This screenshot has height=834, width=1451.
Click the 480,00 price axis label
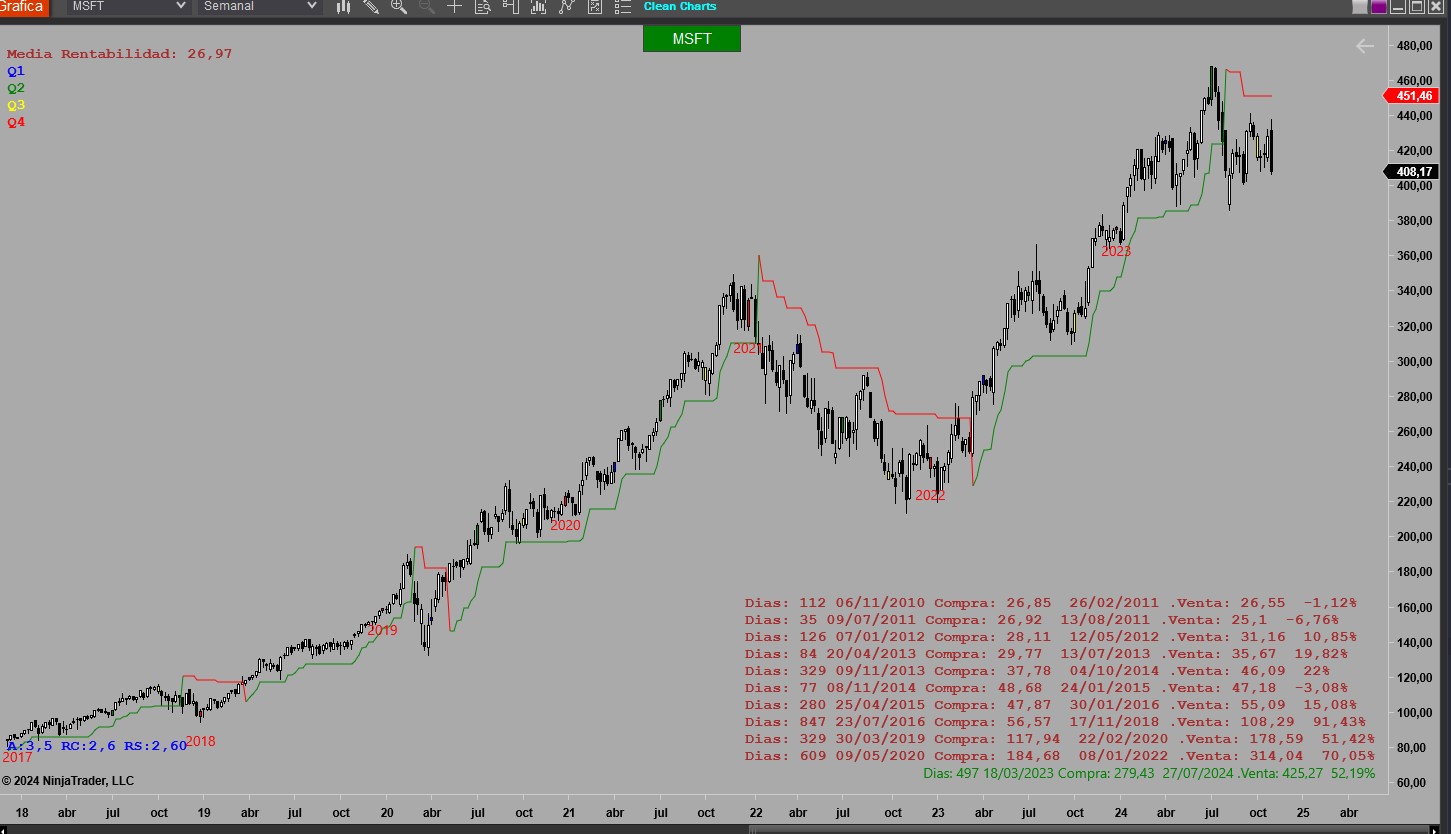(1414, 46)
